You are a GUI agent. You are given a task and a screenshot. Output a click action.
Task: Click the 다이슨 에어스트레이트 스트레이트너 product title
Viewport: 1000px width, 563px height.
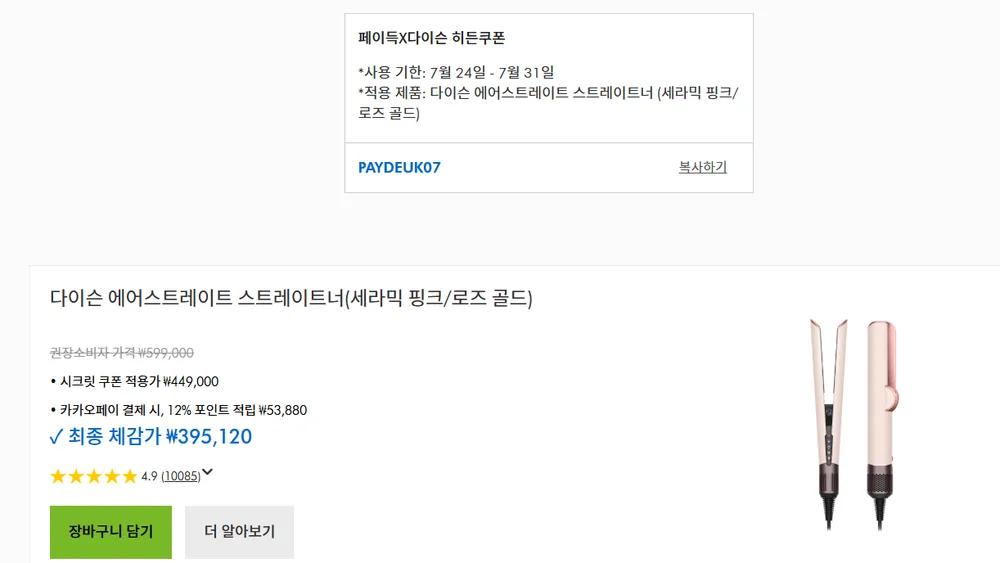(x=291, y=298)
